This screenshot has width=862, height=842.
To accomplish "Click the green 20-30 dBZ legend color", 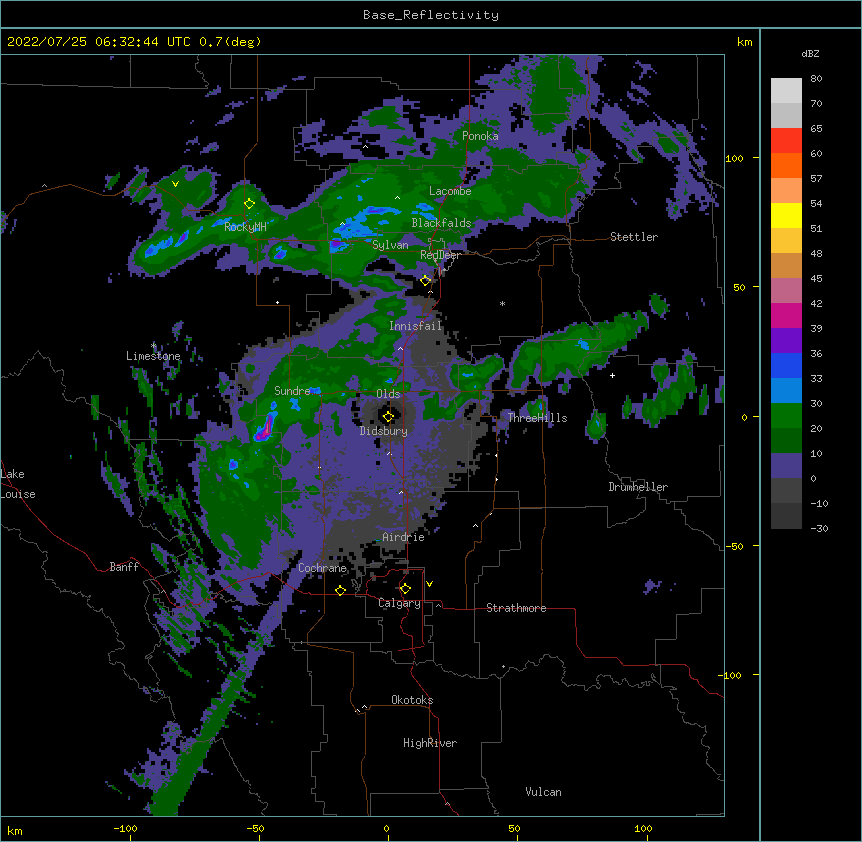I will 786,416.
